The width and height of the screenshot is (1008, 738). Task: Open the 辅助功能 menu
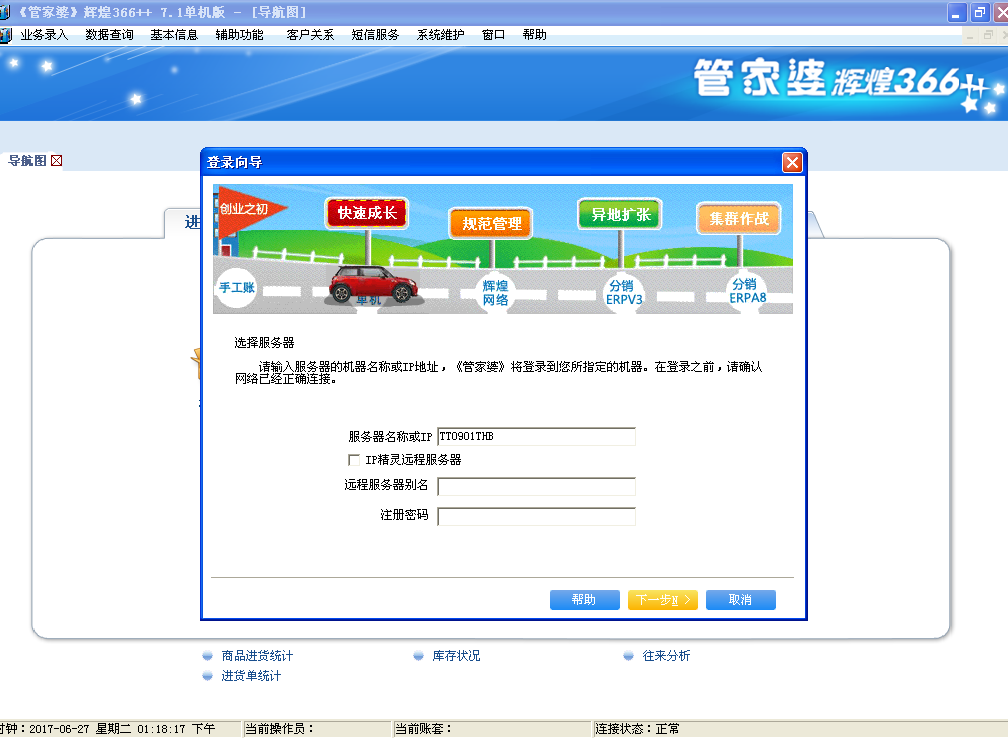coord(239,35)
